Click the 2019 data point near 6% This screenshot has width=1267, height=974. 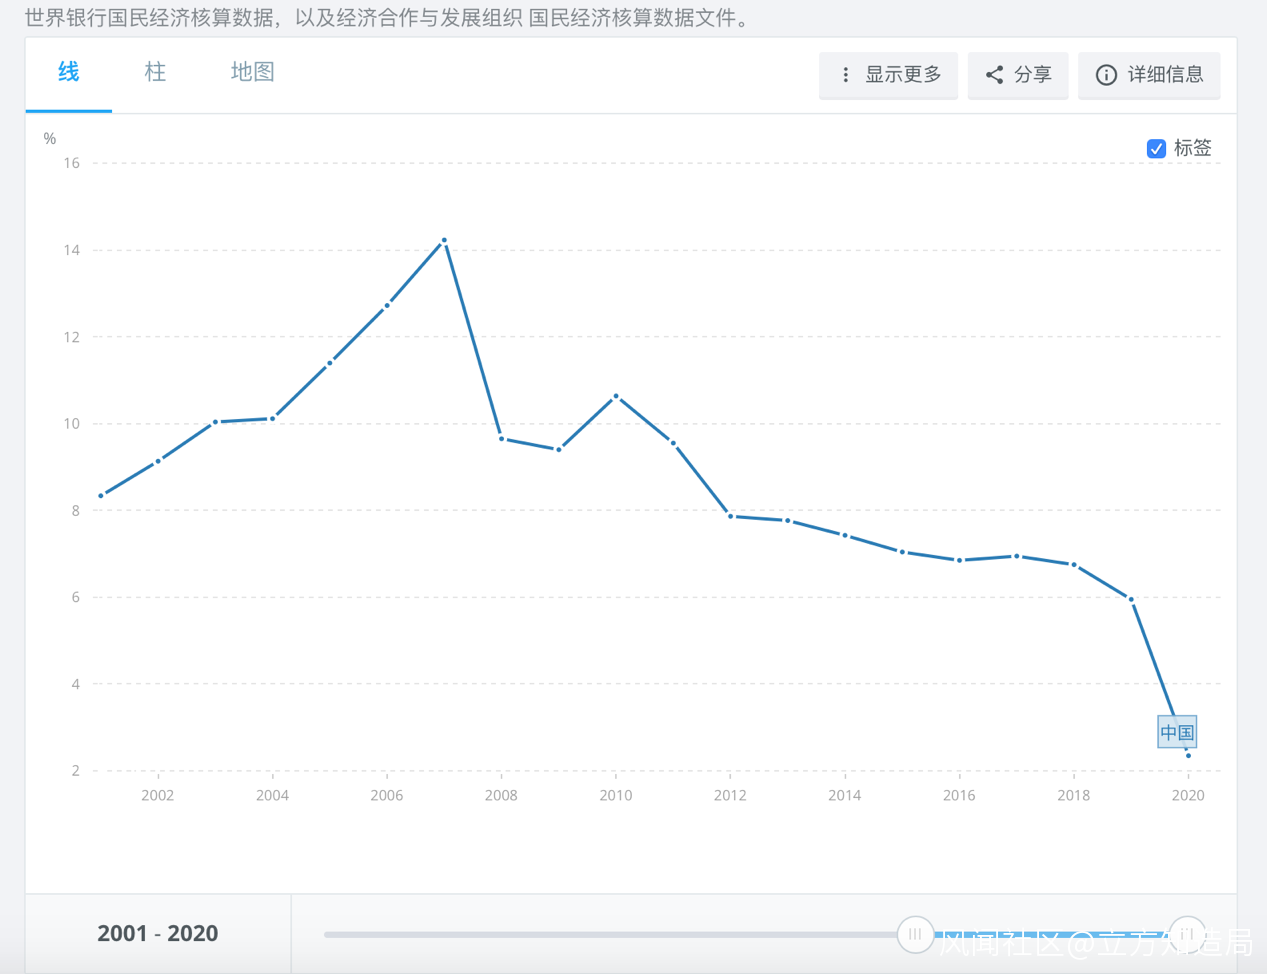tap(1131, 599)
